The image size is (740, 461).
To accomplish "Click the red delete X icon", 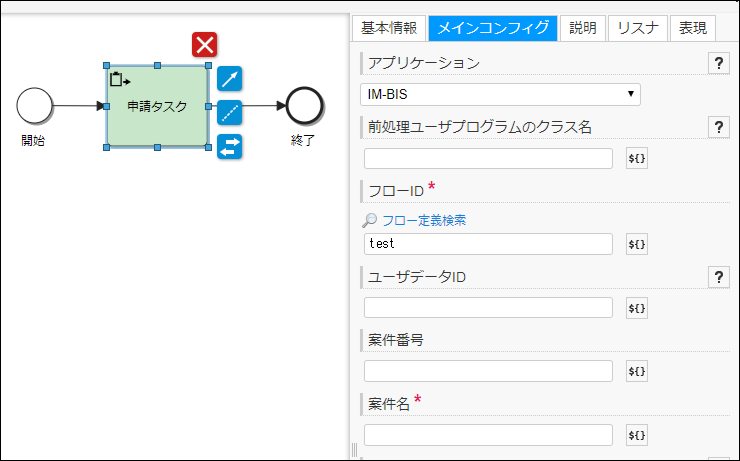I will (x=205, y=44).
